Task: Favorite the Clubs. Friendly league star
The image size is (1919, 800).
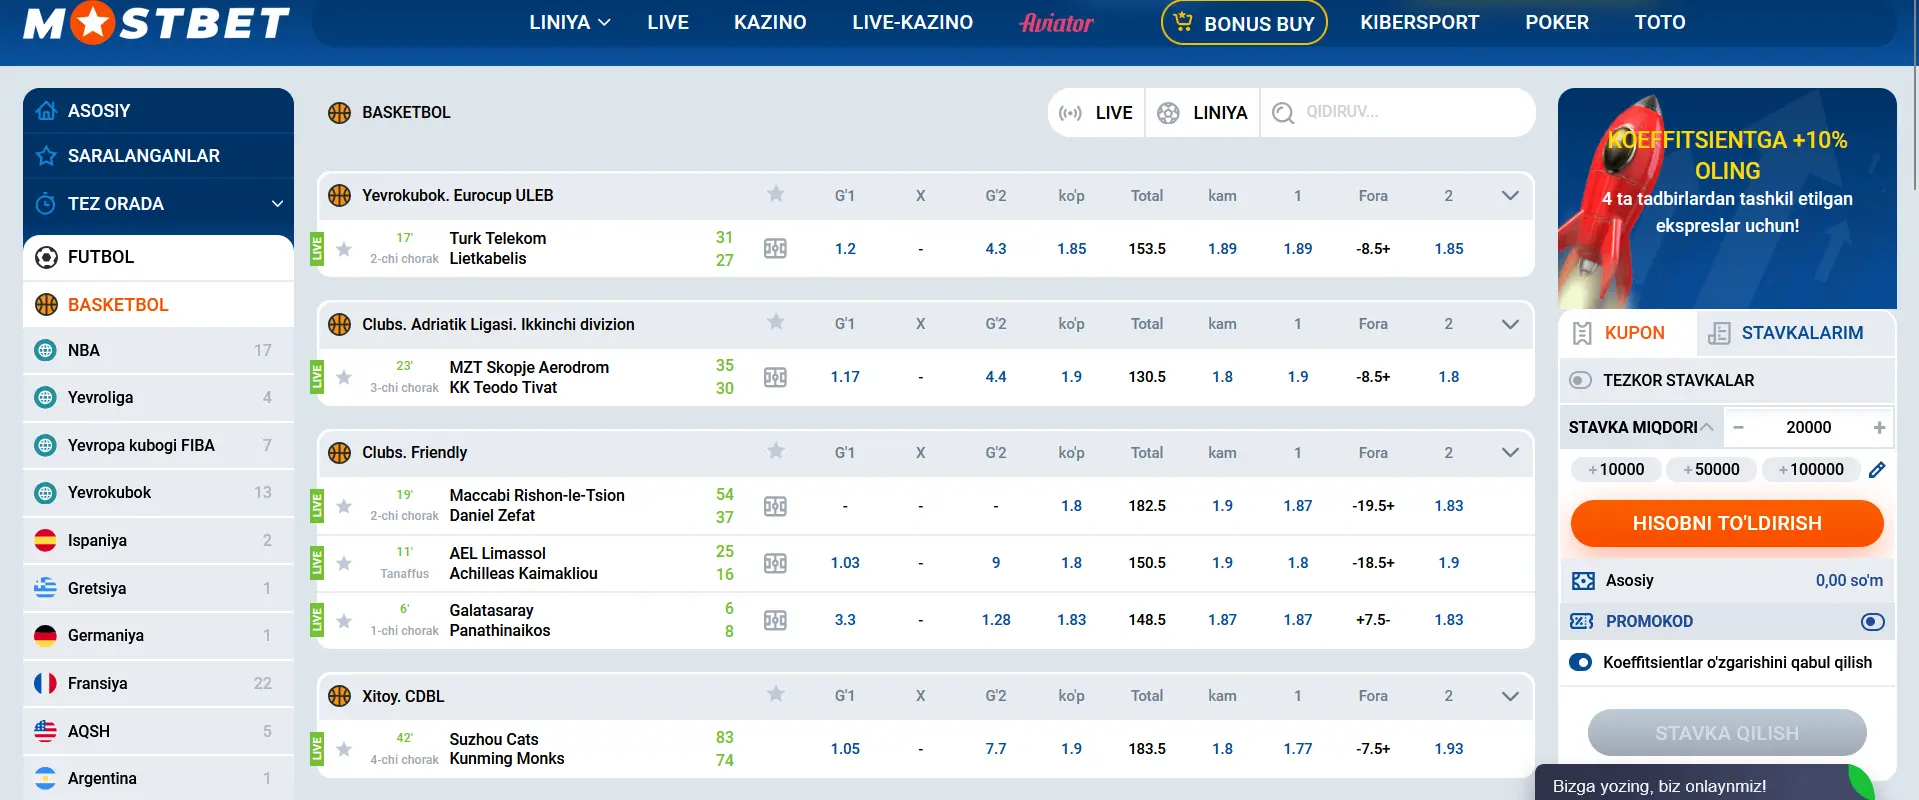Action: [775, 451]
